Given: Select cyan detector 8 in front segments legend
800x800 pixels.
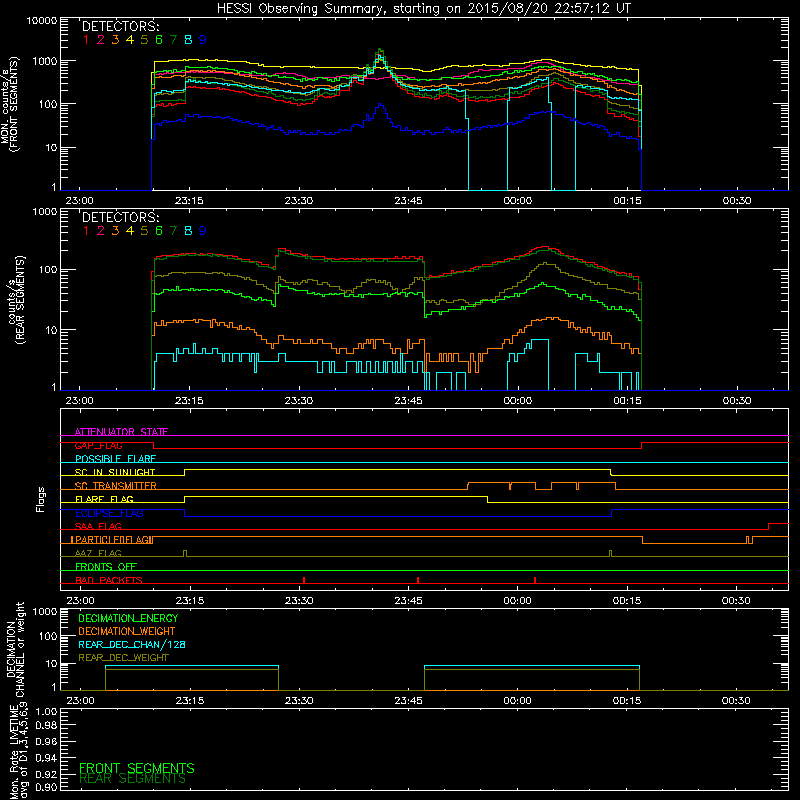Looking at the screenshot, I should 188,40.
